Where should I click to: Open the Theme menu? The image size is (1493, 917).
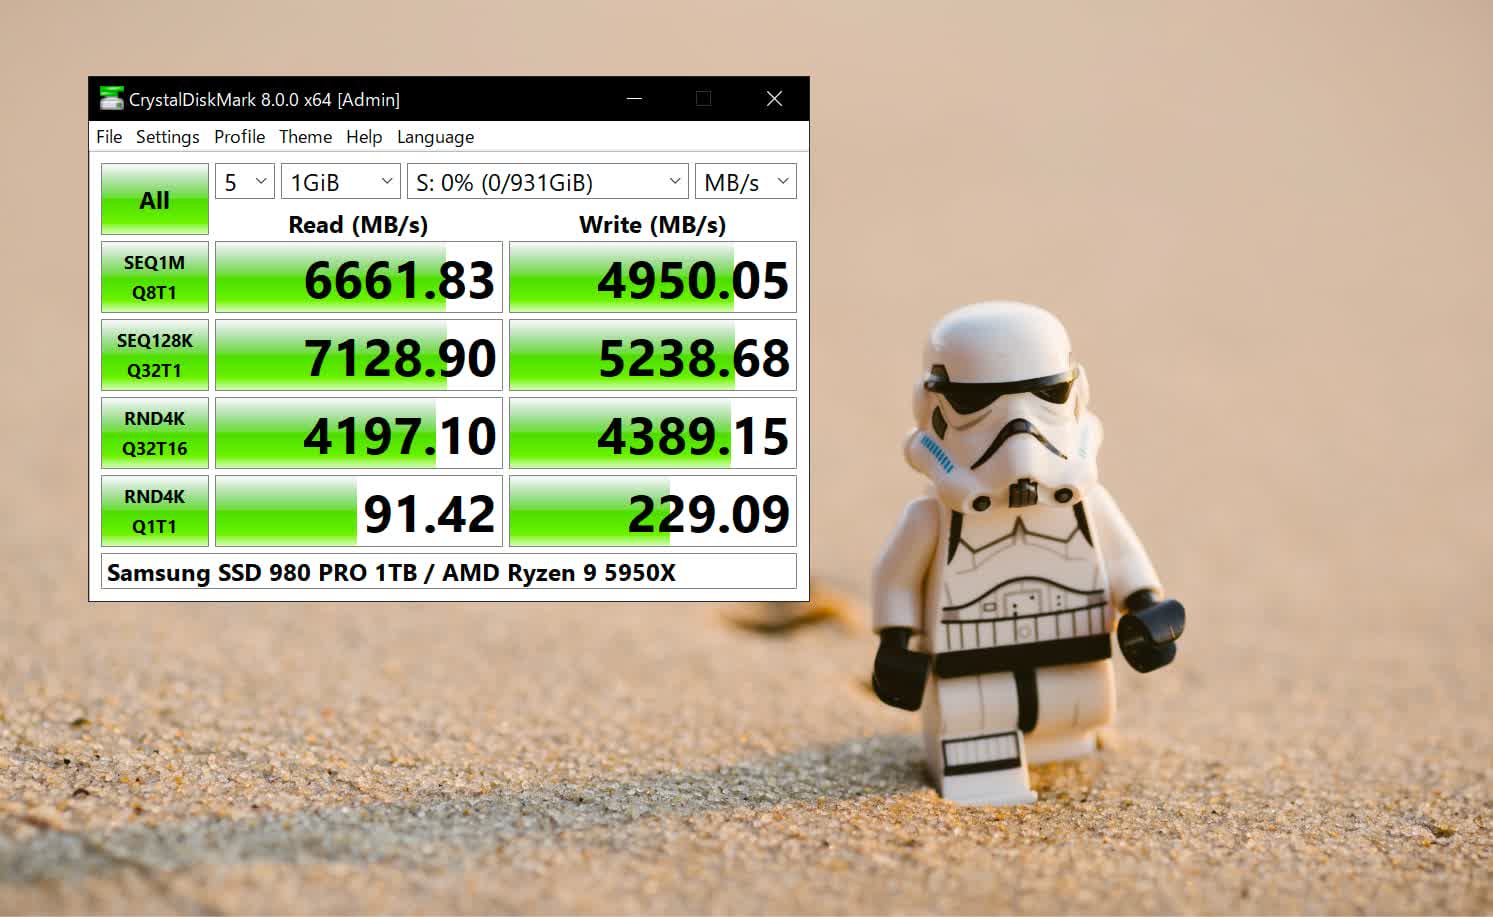click(305, 137)
